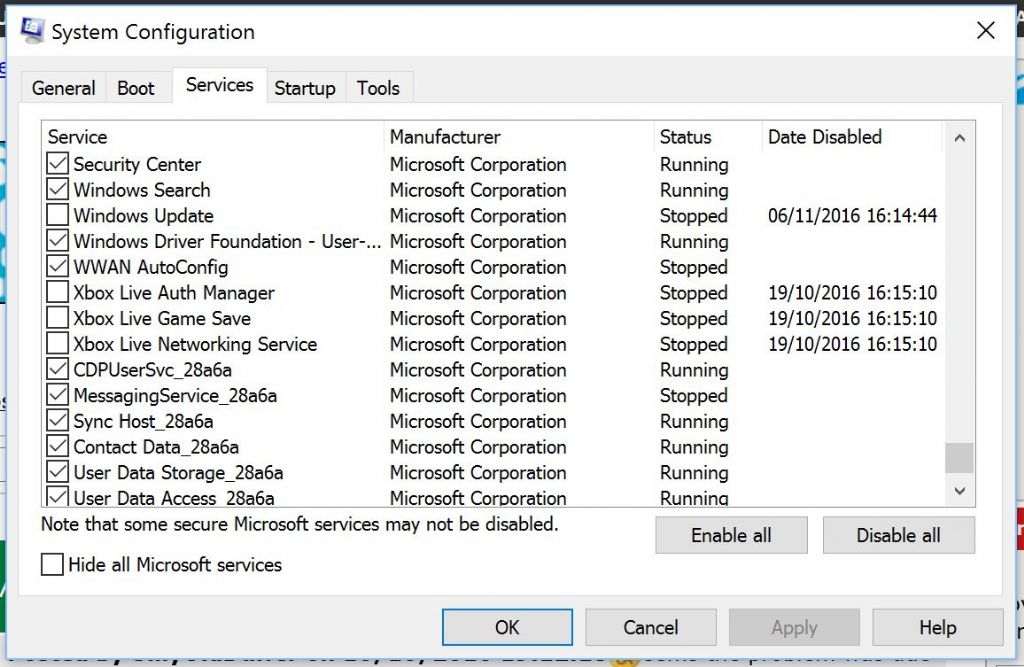Click Stopped status of MessagingService_28a6a
1024x667 pixels.
click(694, 395)
